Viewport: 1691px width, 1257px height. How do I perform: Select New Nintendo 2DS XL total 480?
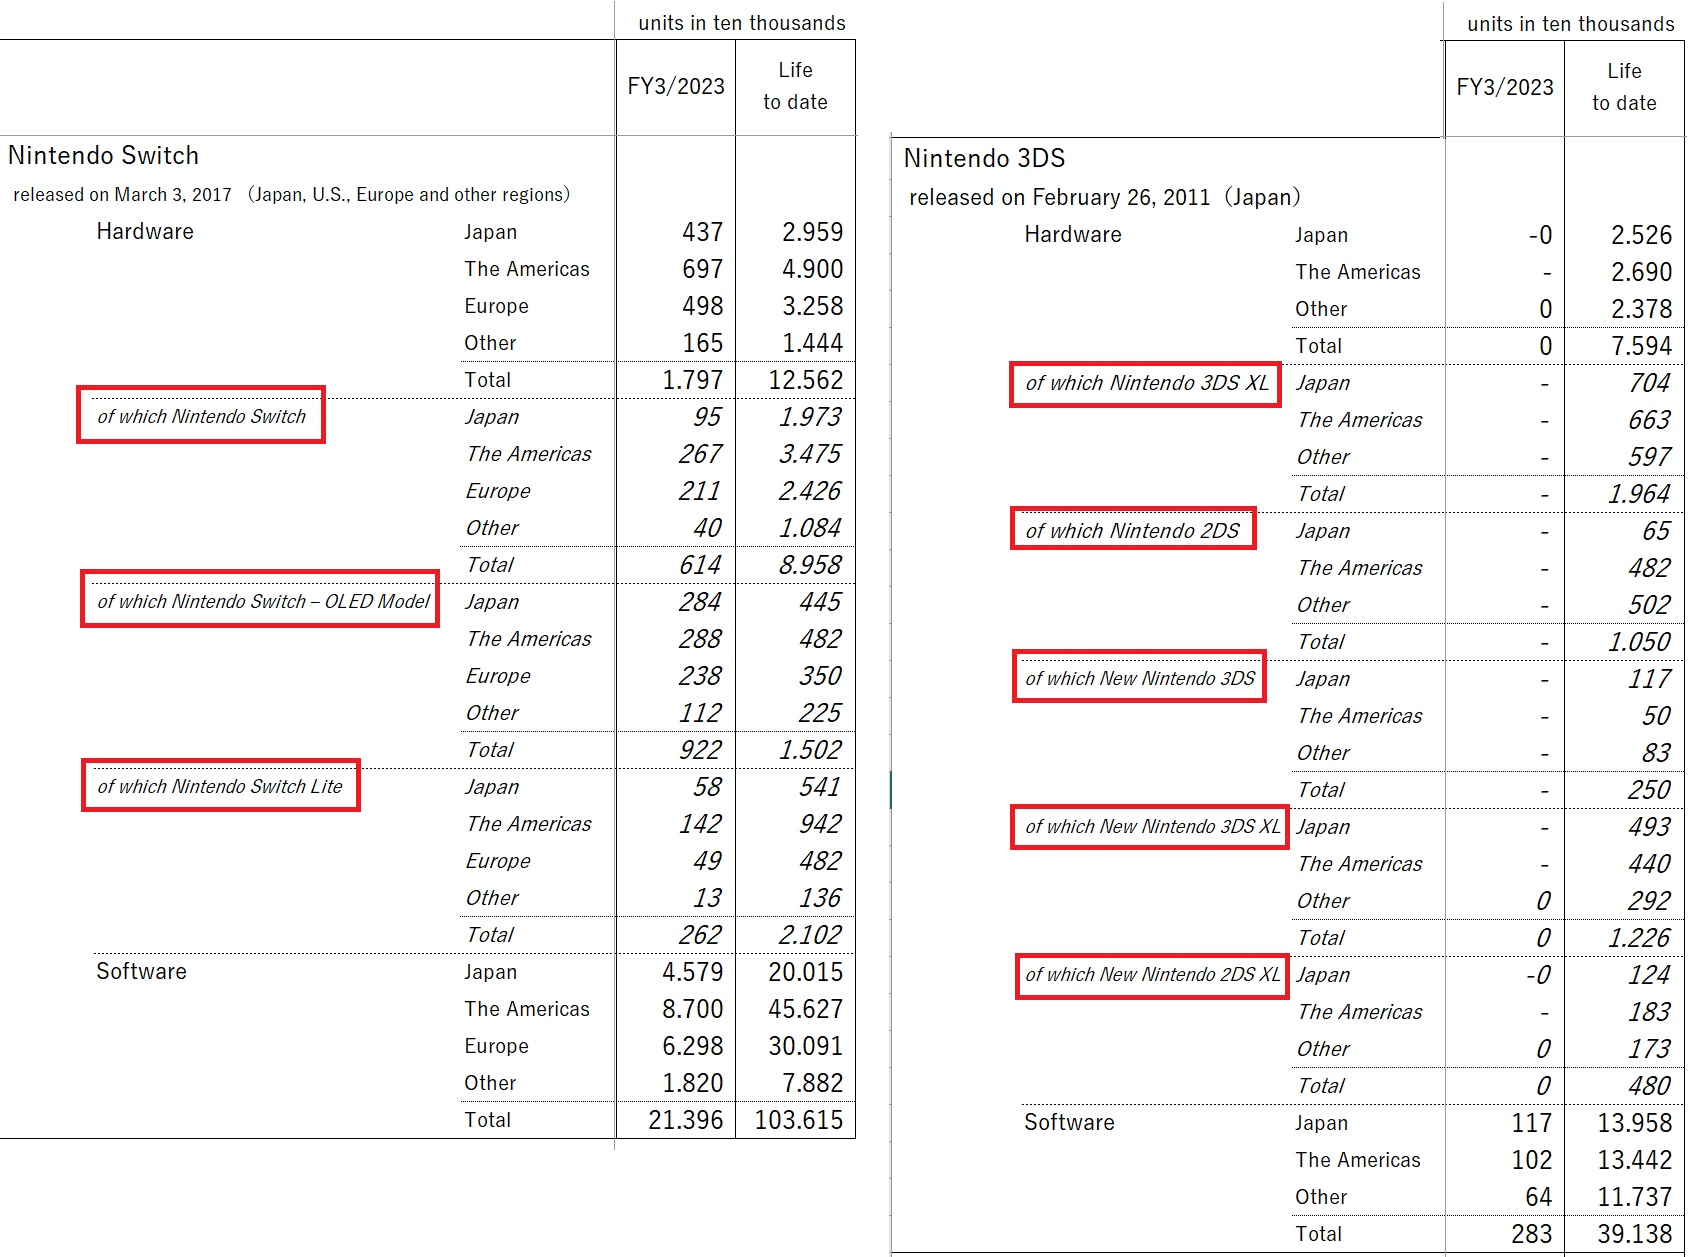[x=1649, y=1086]
